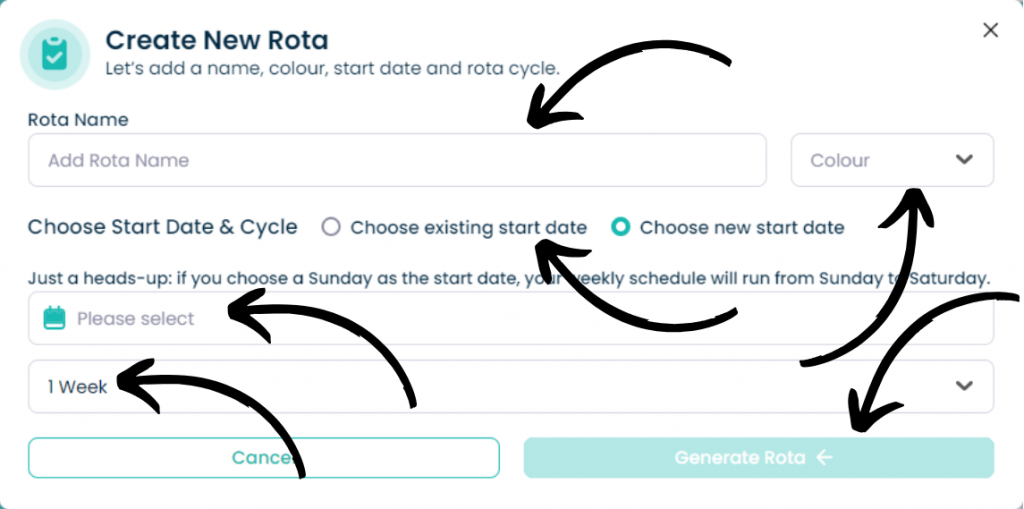Click the 'Choose existing start date' label text
Screen dimensions: 1024x509
point(468,227)
